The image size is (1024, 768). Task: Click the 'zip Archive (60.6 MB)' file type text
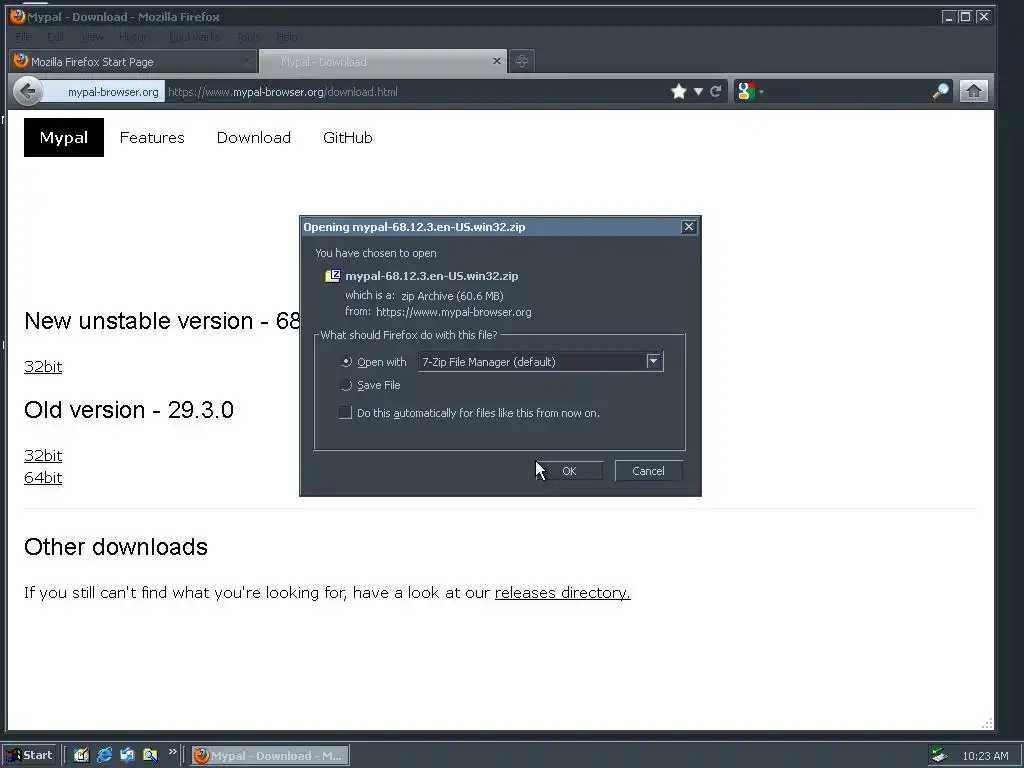(x=452, y=296)
